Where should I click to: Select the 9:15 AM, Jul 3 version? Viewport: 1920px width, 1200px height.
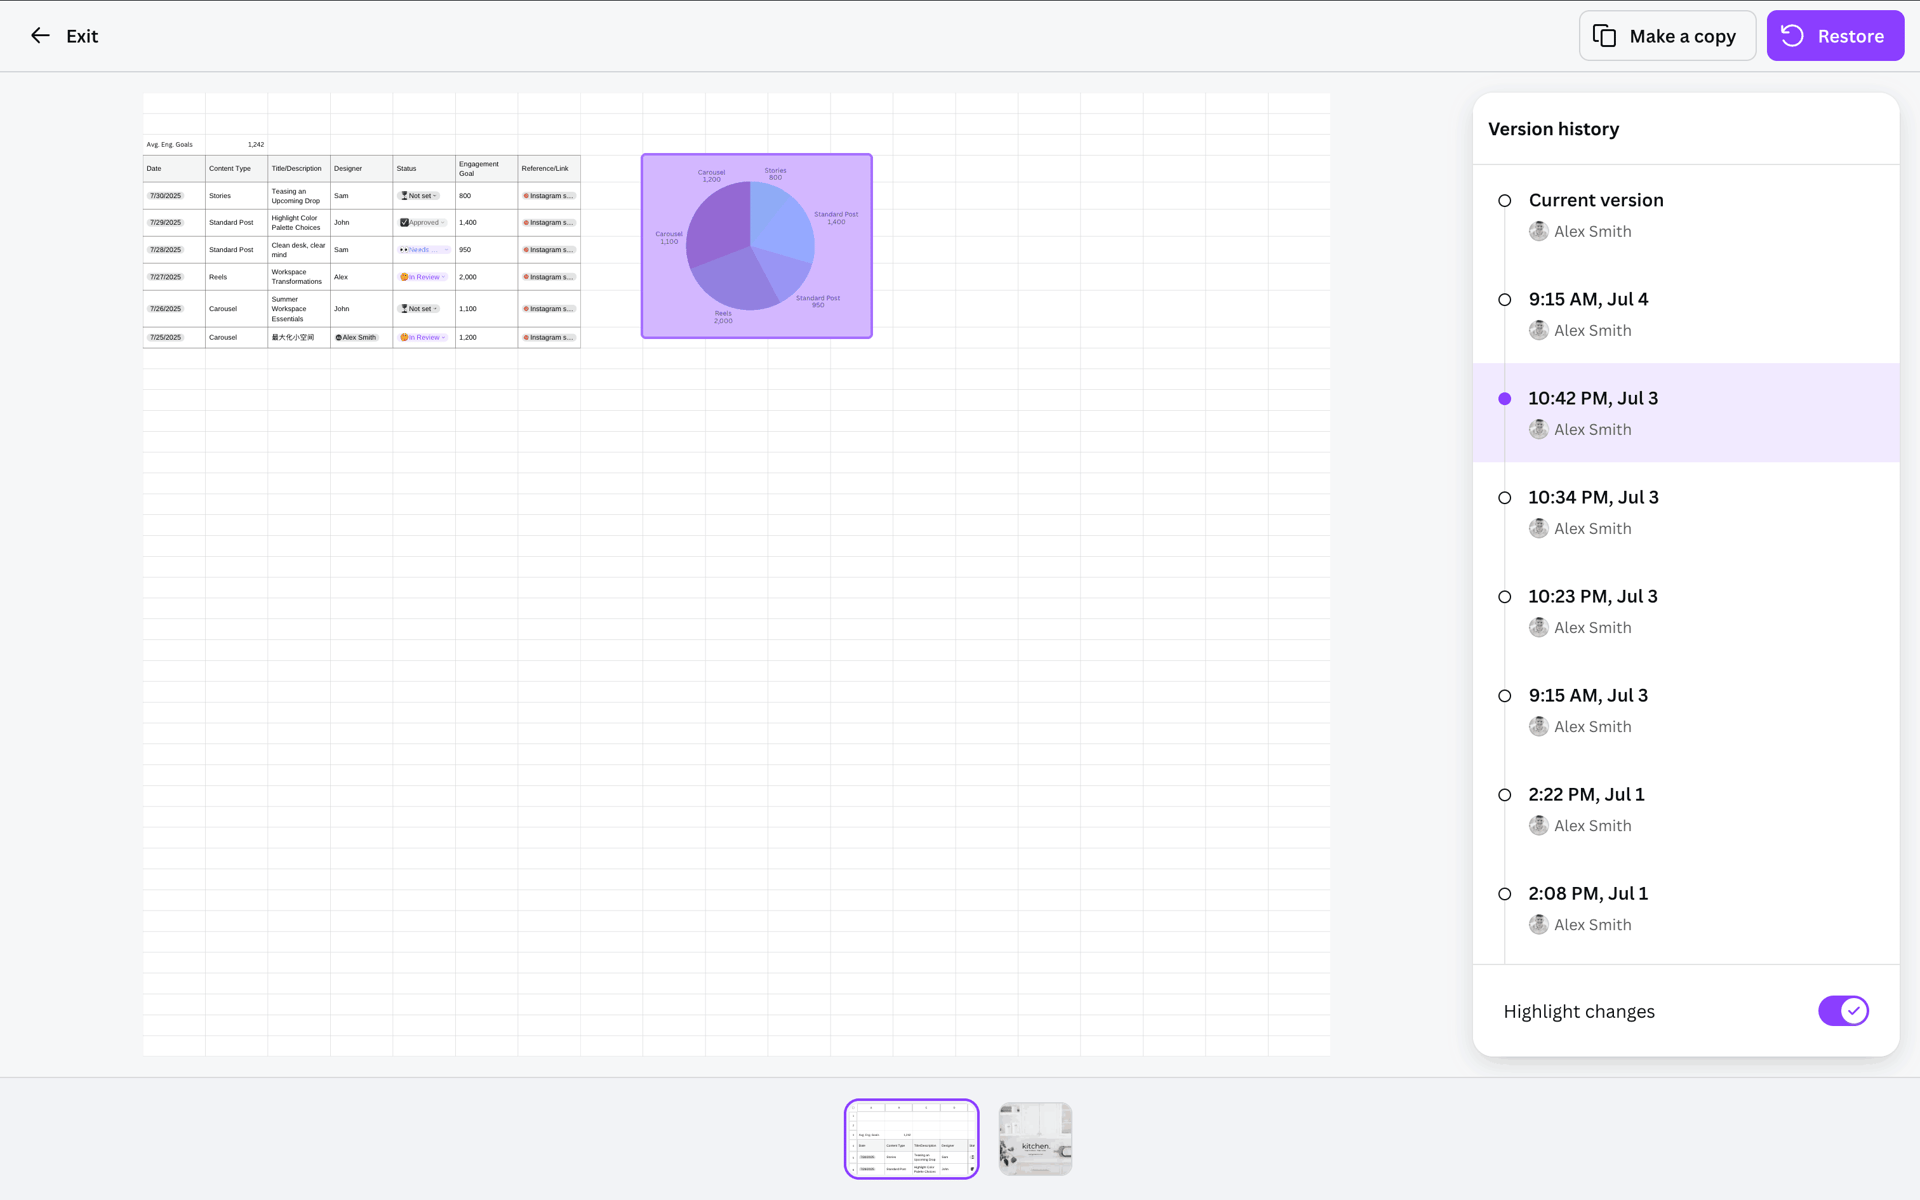[x=1686, y=710]
